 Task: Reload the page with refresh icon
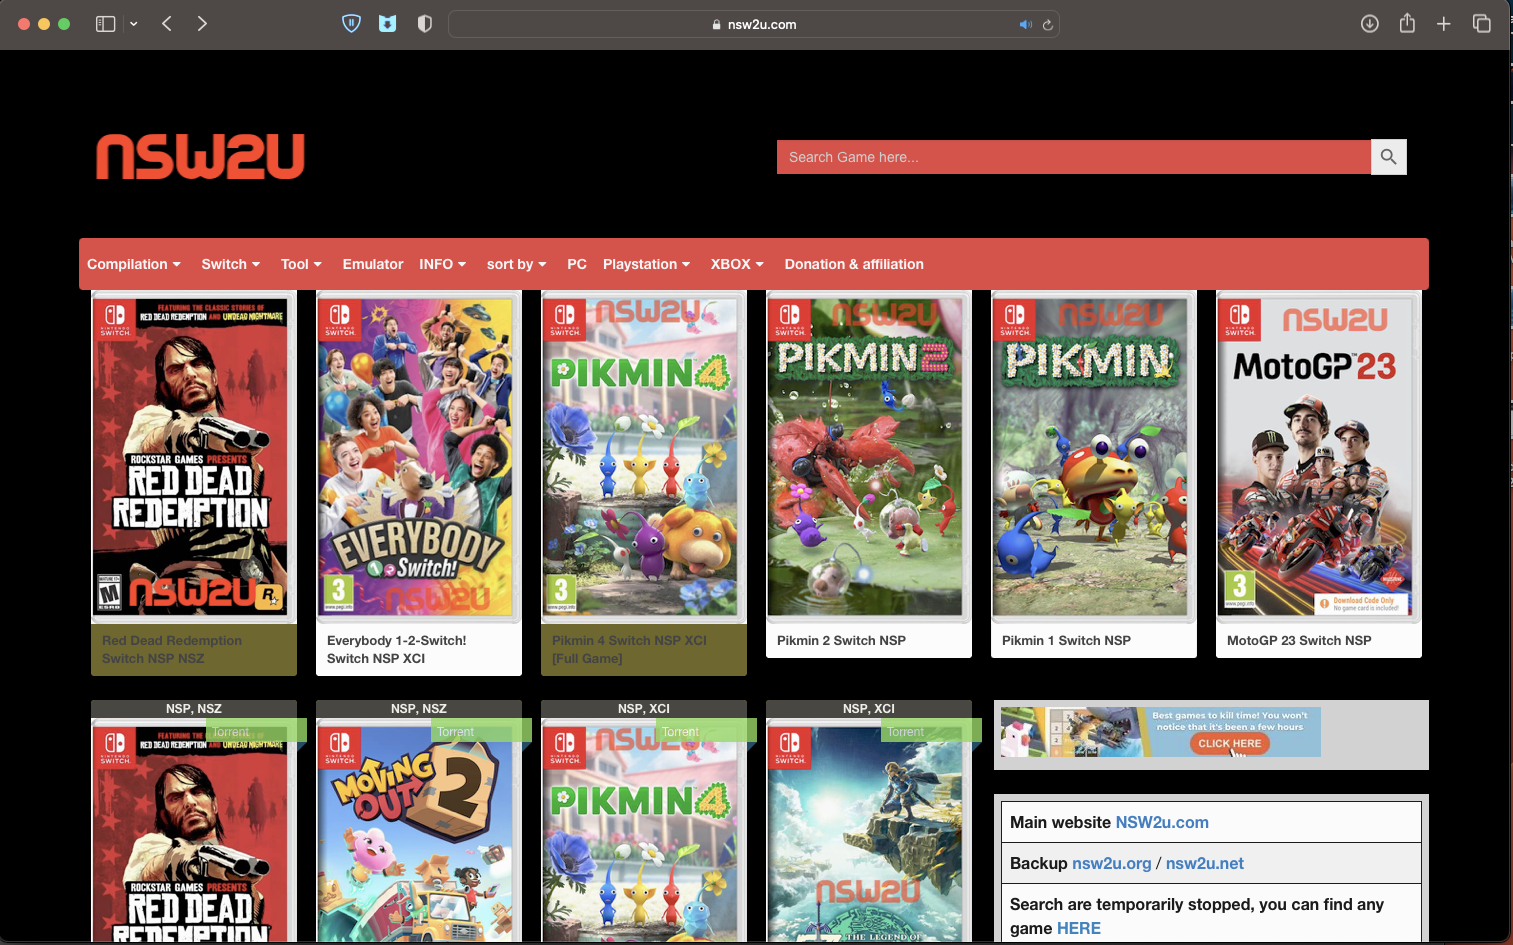click(x=1048, y=25)
